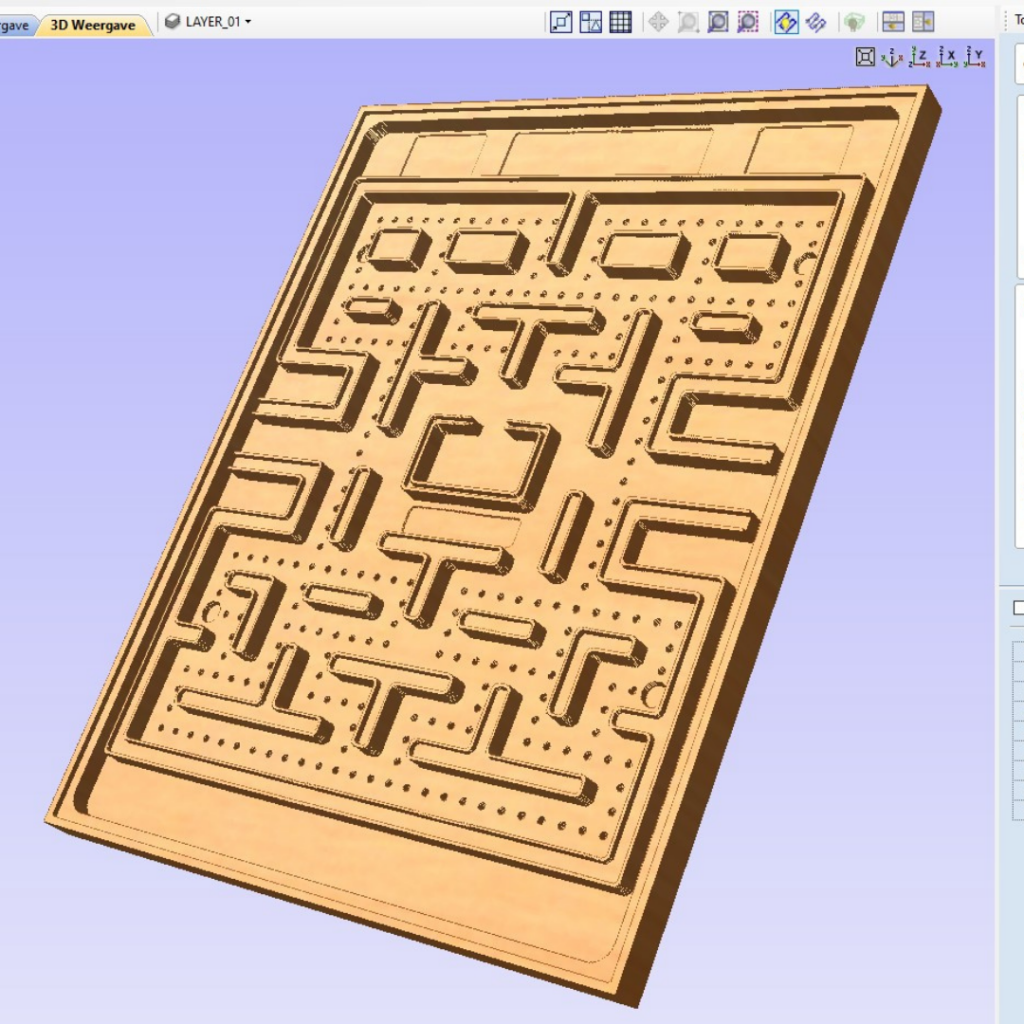Screen dimensions: 1024x1024
Task: Zoom to fit the model in viewport
Action: pos(866,57)
